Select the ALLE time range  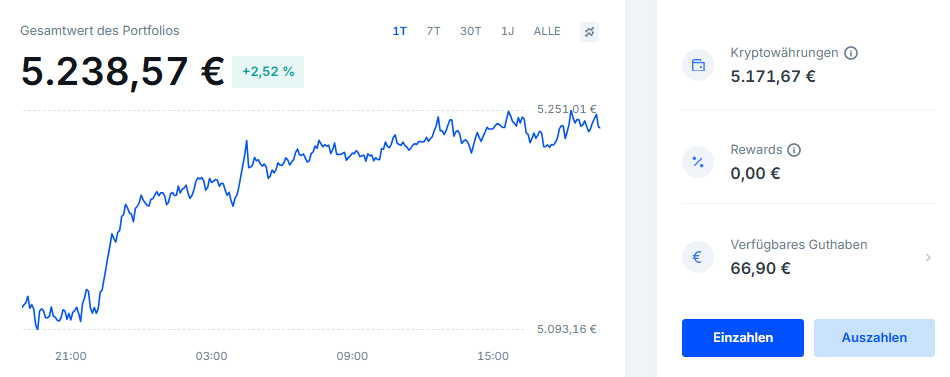[547, 32]
